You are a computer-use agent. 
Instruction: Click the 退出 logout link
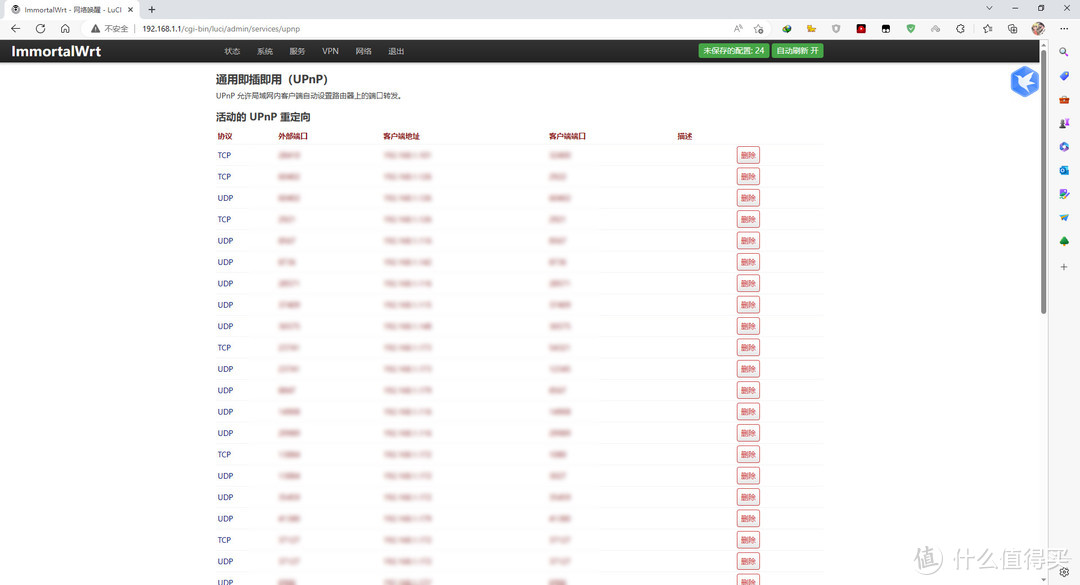pyautogui.click(x=396, y=51)
